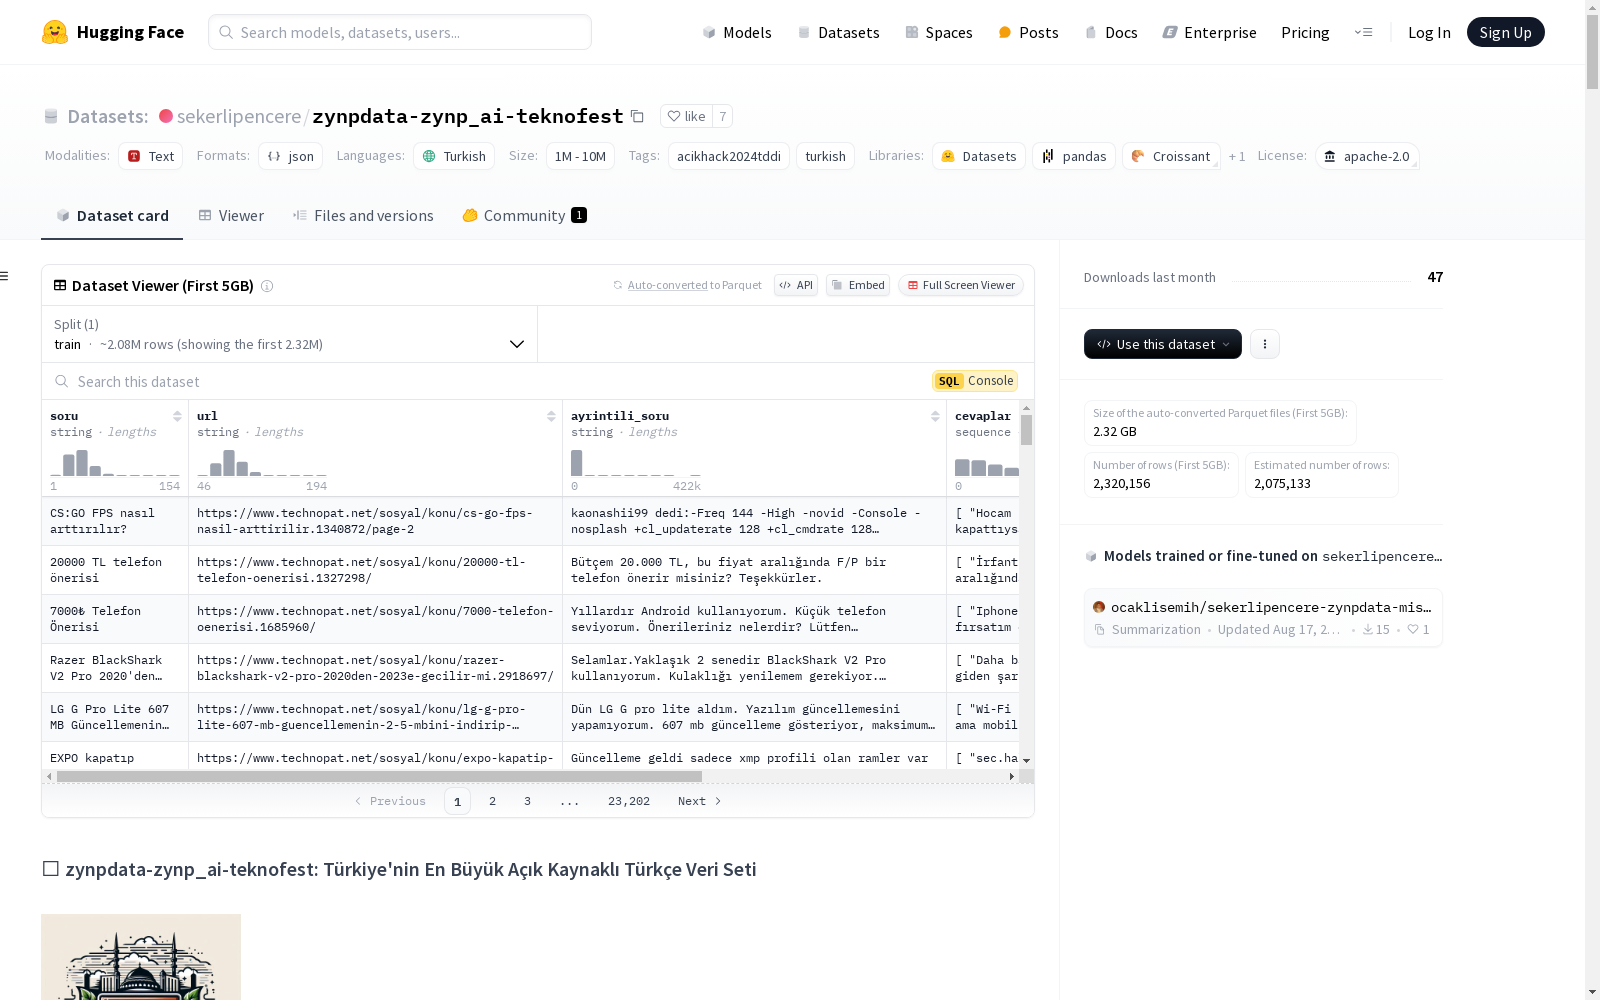1600x1000 pixels.
Task: Select the 1M - 10M size tag
Action: (x=580, y=156)
